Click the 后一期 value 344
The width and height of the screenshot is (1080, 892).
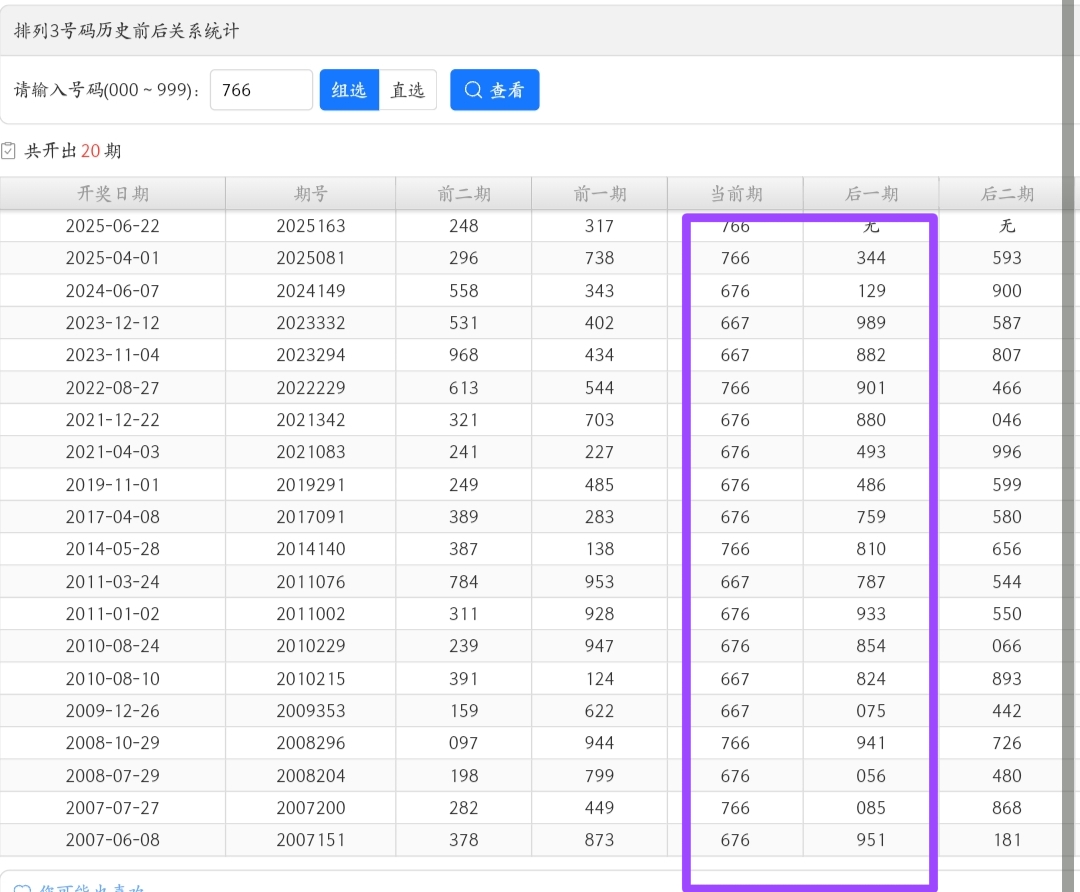871,258
